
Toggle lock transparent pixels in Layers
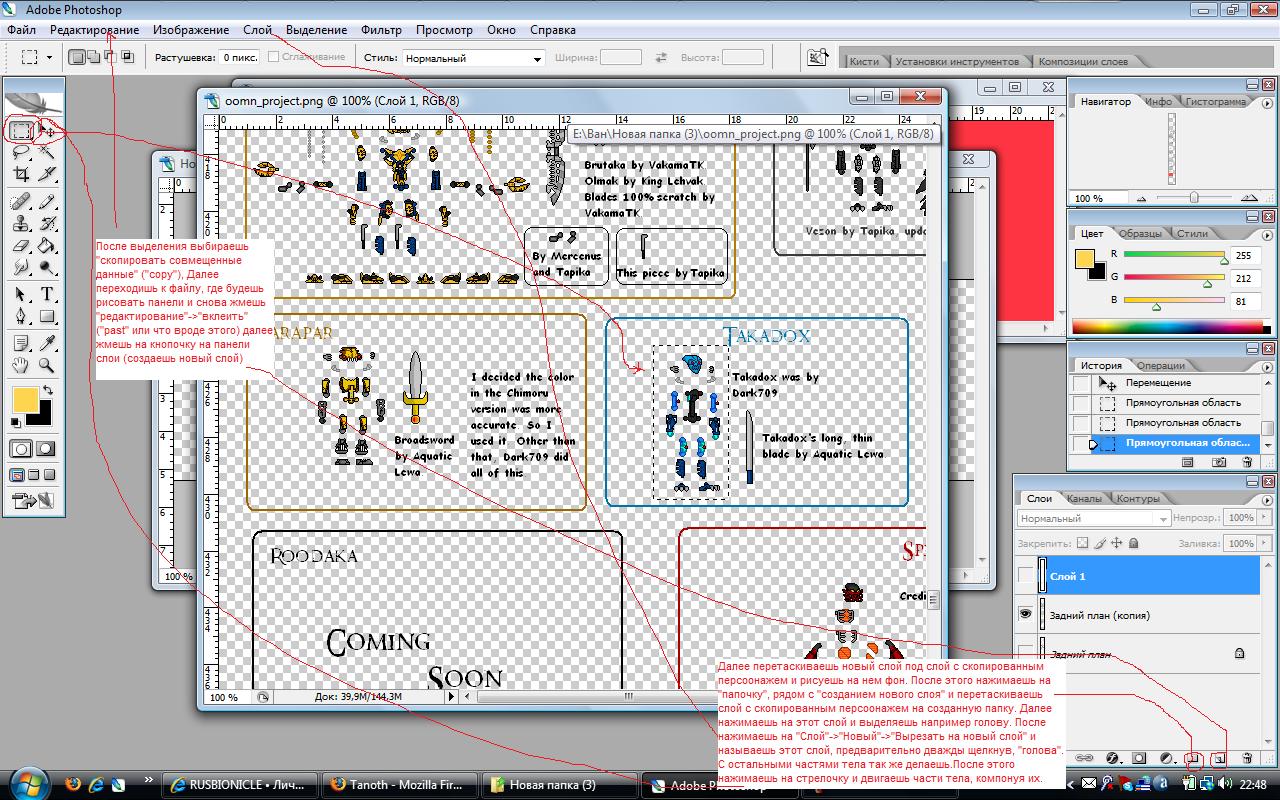(1082, 543)
